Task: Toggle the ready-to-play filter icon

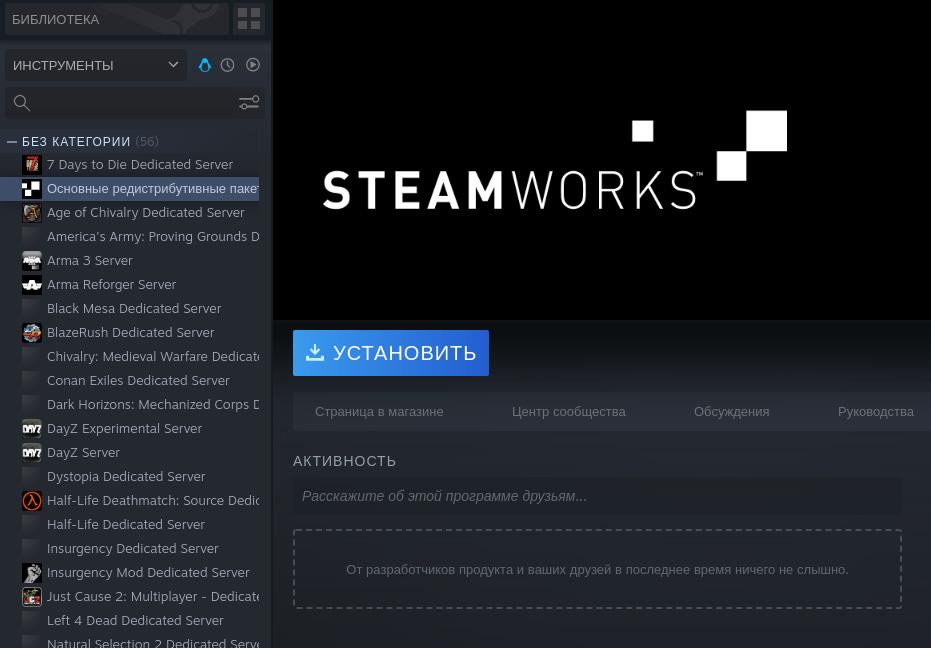Action: (x=253, y=65)
